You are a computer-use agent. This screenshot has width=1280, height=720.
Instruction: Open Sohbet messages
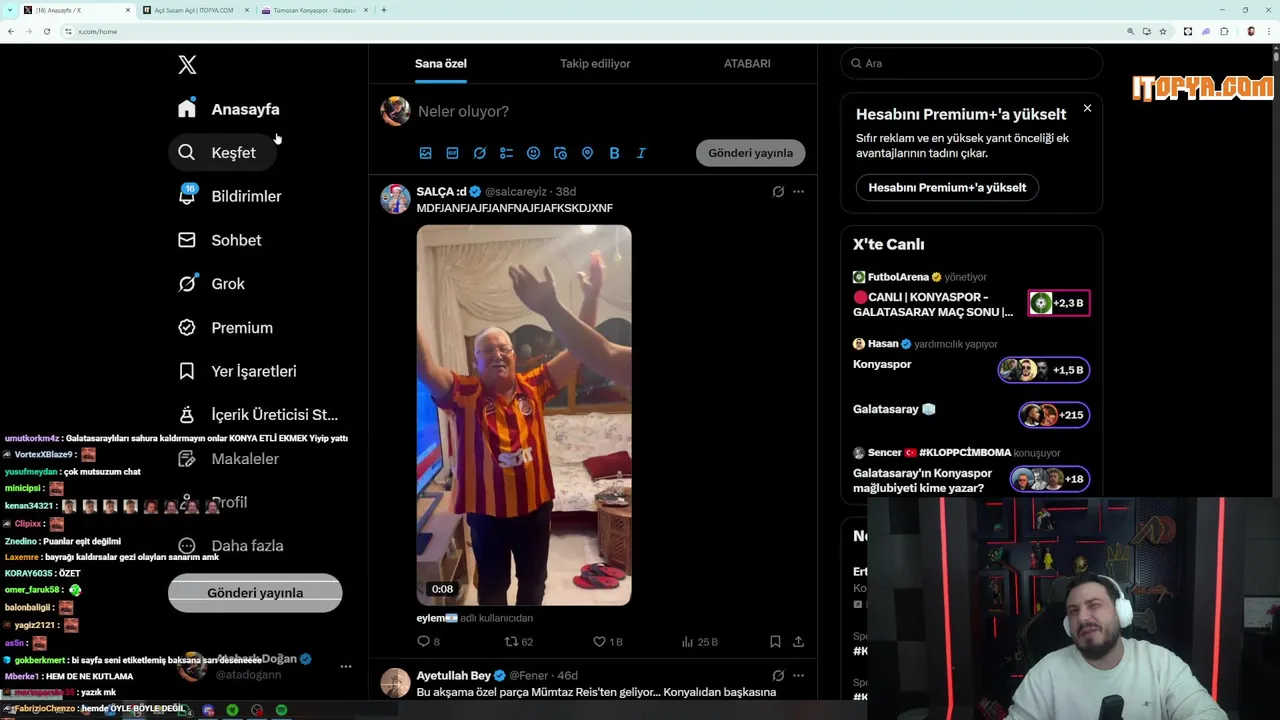(220, 240)
